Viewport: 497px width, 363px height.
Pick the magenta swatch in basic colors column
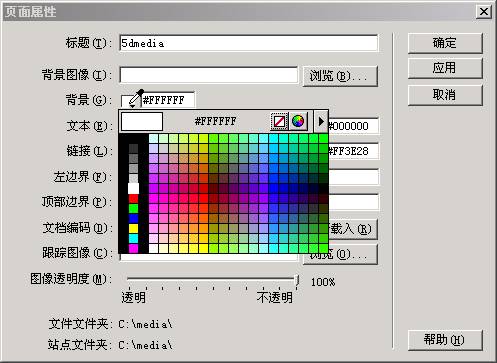click(x=133, y=248)
